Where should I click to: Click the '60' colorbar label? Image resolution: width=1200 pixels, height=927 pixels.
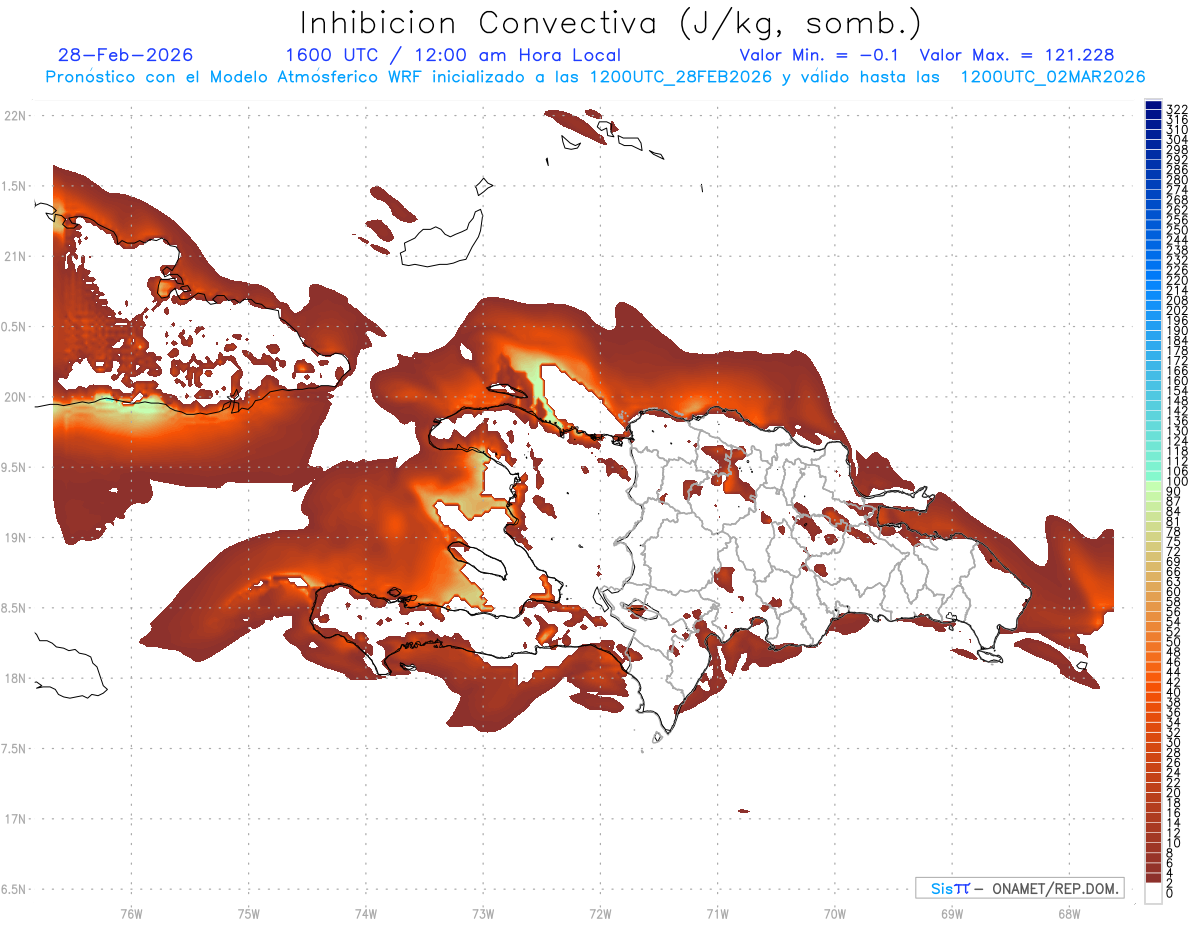[1174, 591]
